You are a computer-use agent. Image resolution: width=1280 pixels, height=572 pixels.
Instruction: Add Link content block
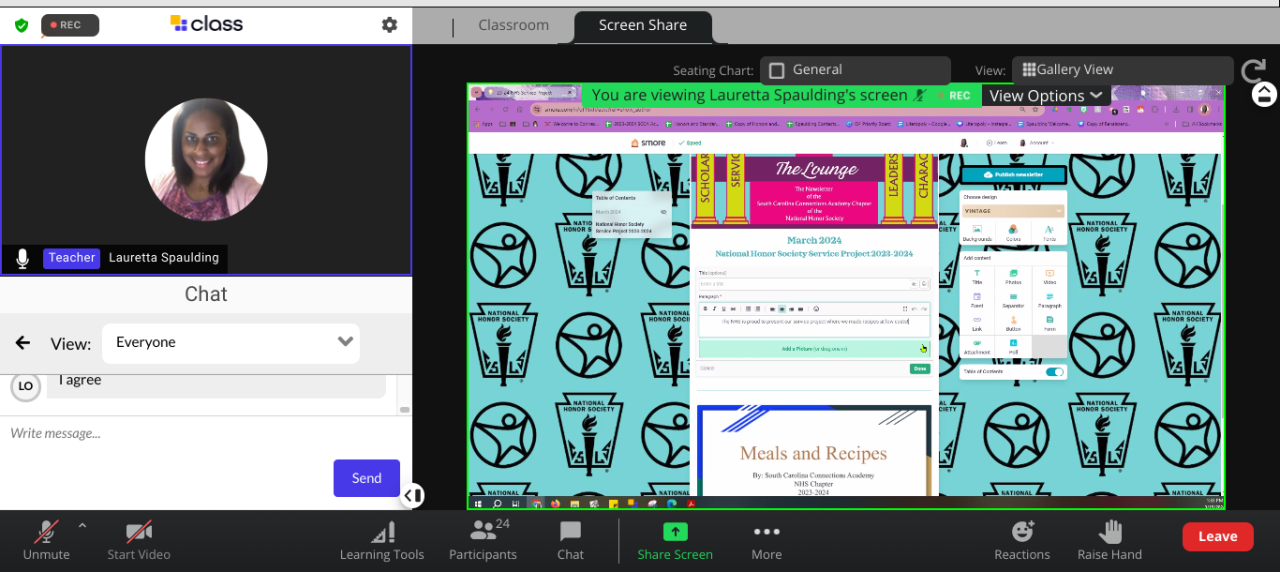[x=977, y=323]
